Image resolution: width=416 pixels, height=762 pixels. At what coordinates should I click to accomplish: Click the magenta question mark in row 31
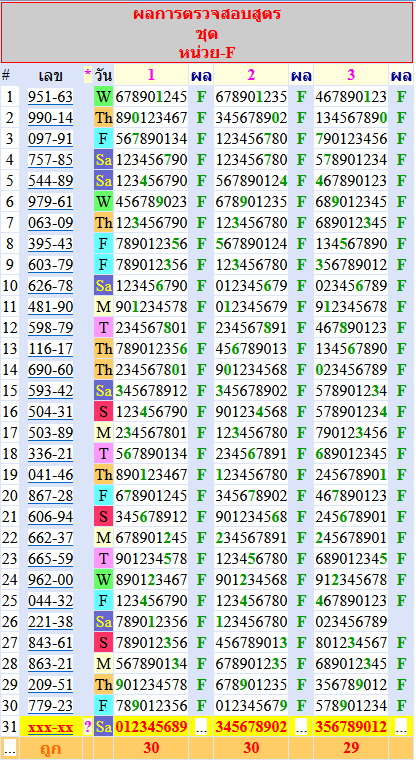pos(88,727)
